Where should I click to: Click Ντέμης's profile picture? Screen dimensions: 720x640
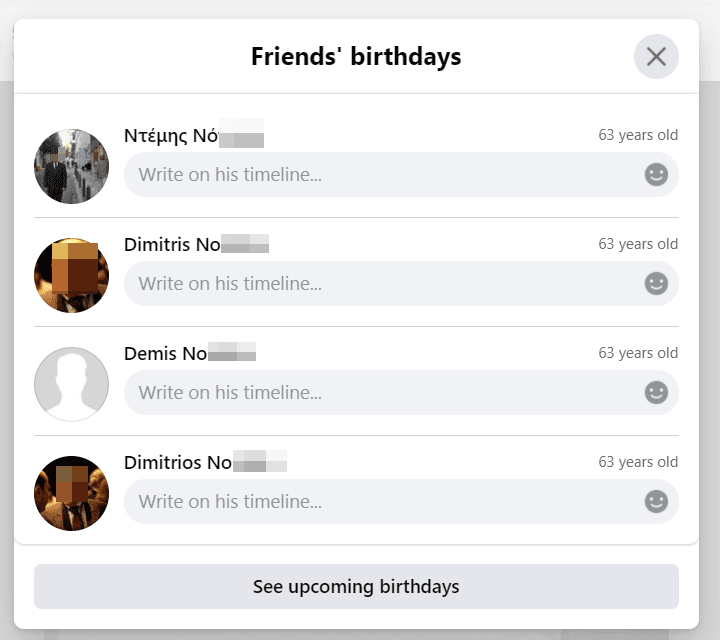click(x=72, y=166)
